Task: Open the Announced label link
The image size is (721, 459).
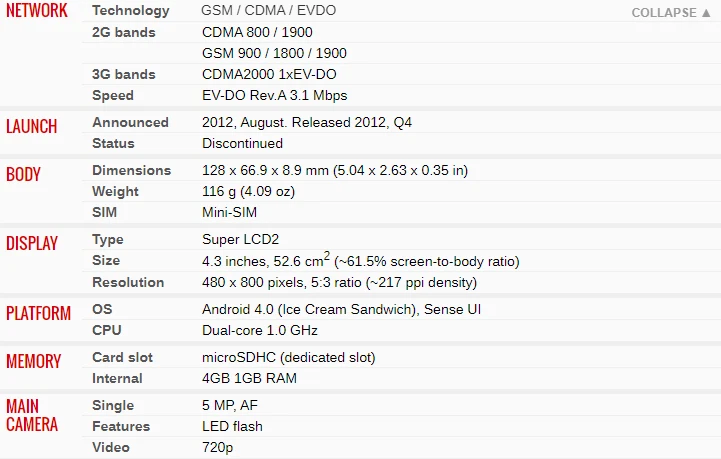Action: click(x=130, y=122)
